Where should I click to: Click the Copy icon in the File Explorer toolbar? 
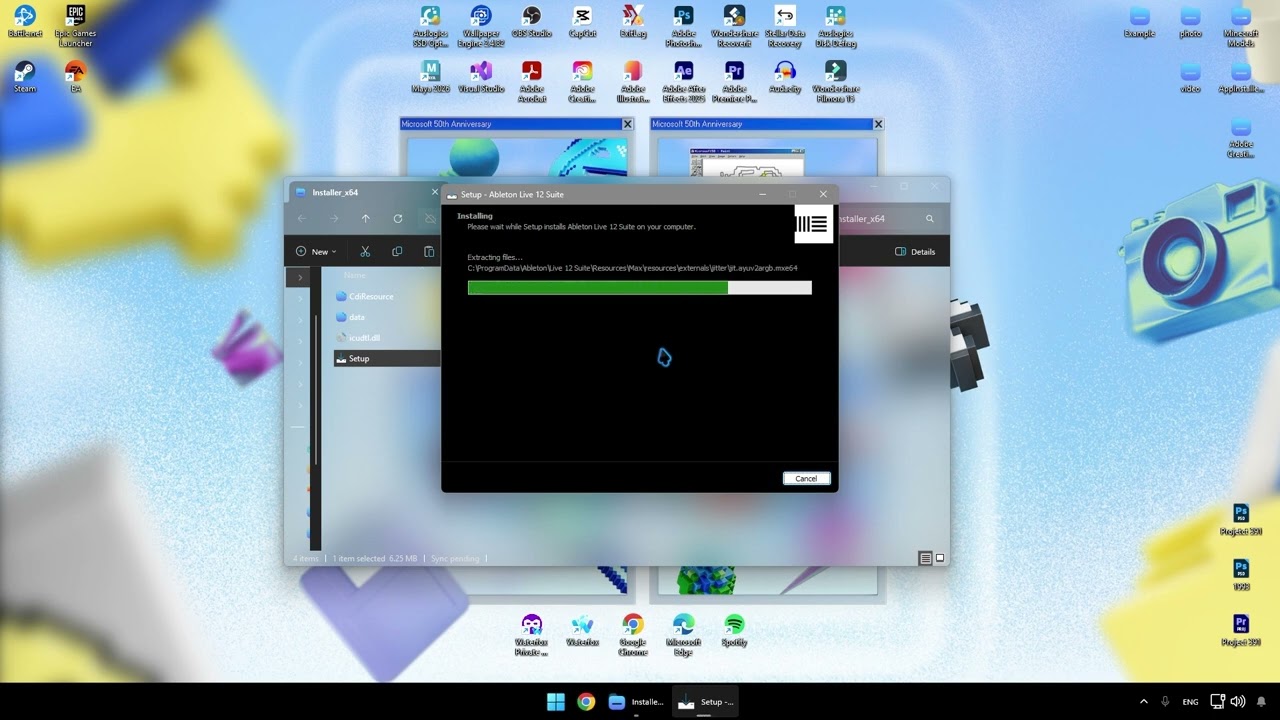pyautogui.click(x=397, y=251)
